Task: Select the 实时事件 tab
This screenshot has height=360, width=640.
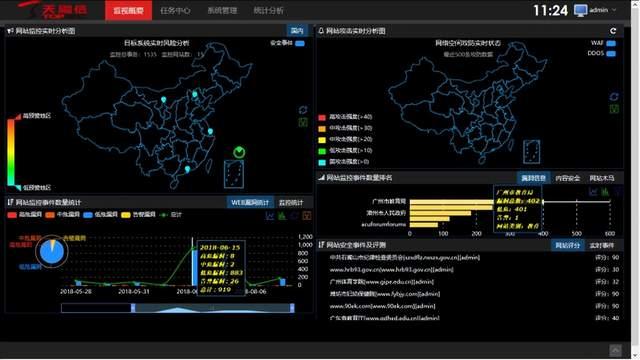Action: [602, 245]
